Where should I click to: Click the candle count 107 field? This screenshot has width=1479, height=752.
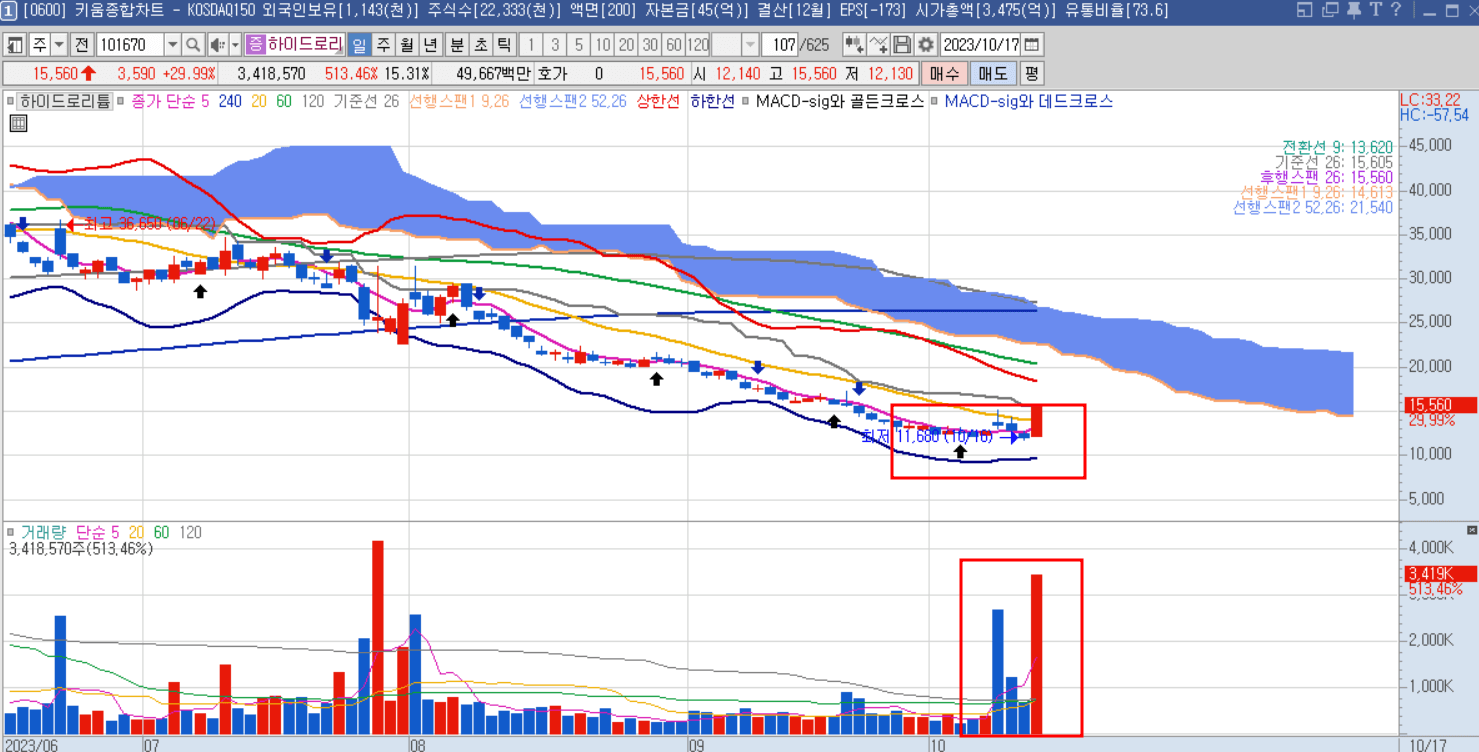click(x=781, y=45)
